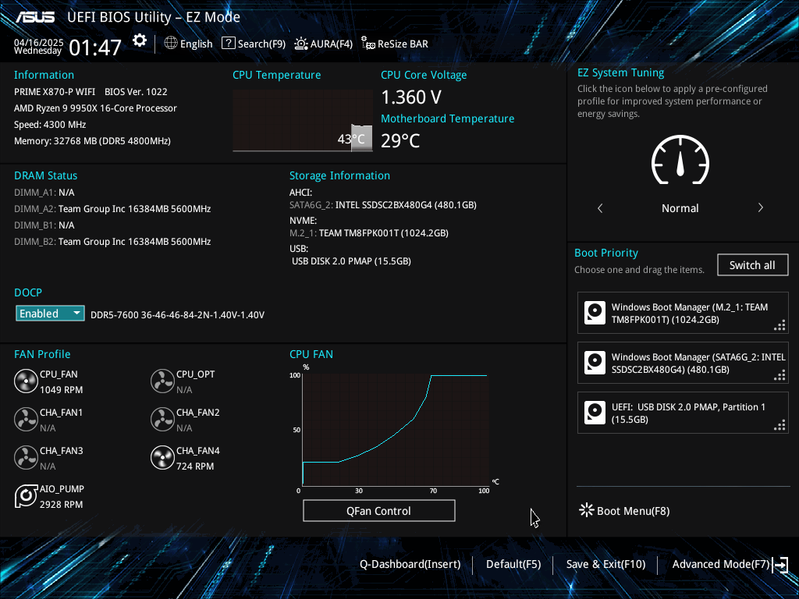Click the CHA_FAN3 fan icon

pyautogui.click(x=25, y=458)
